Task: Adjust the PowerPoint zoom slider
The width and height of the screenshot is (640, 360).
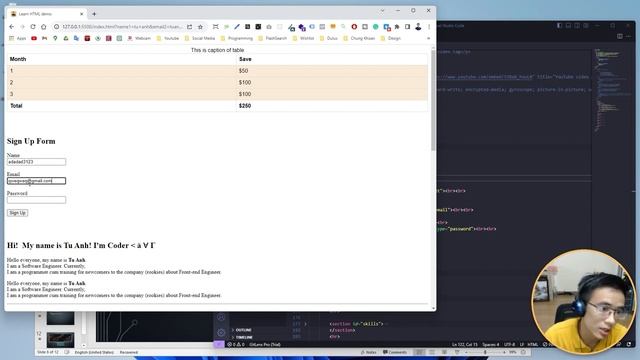Action: coord(485,352)
